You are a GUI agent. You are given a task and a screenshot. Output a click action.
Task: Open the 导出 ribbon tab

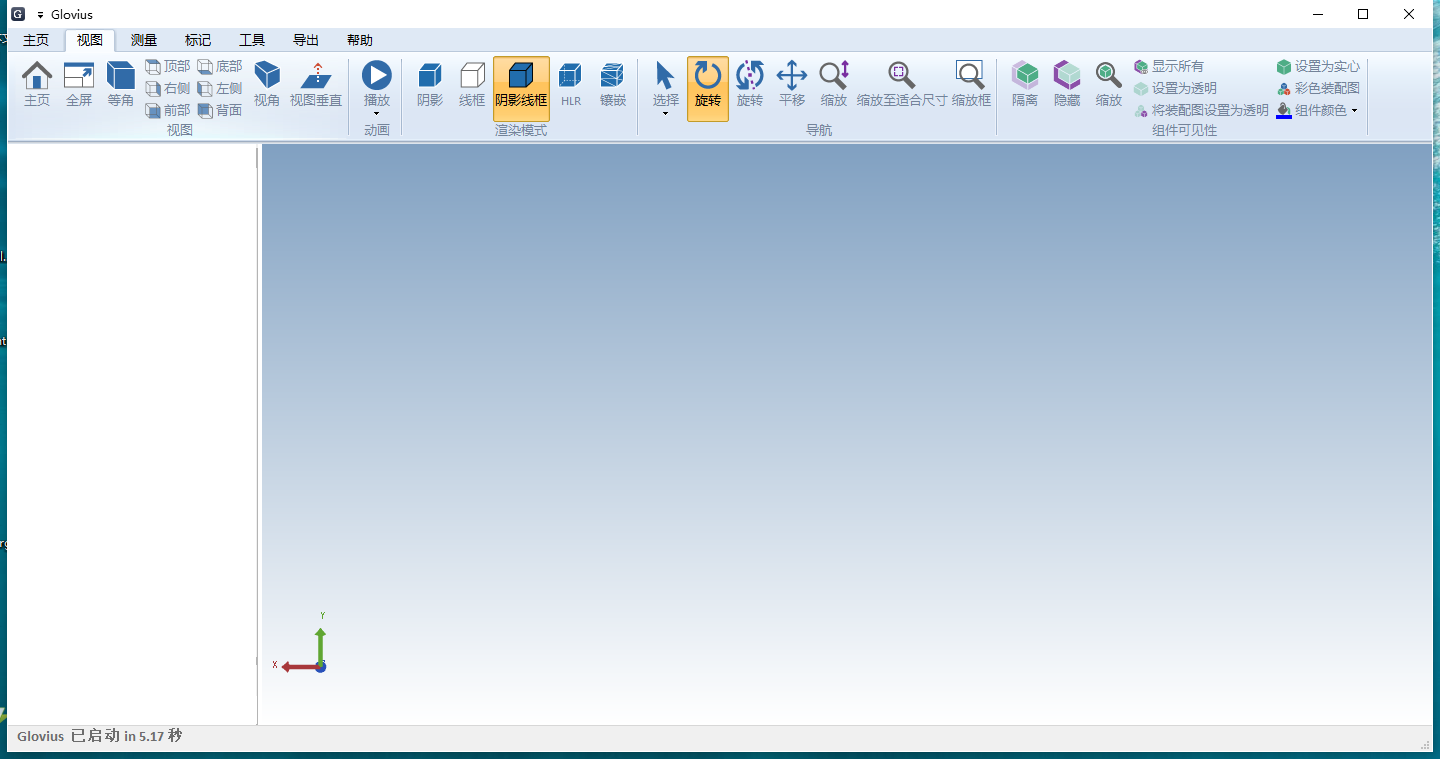306,40
